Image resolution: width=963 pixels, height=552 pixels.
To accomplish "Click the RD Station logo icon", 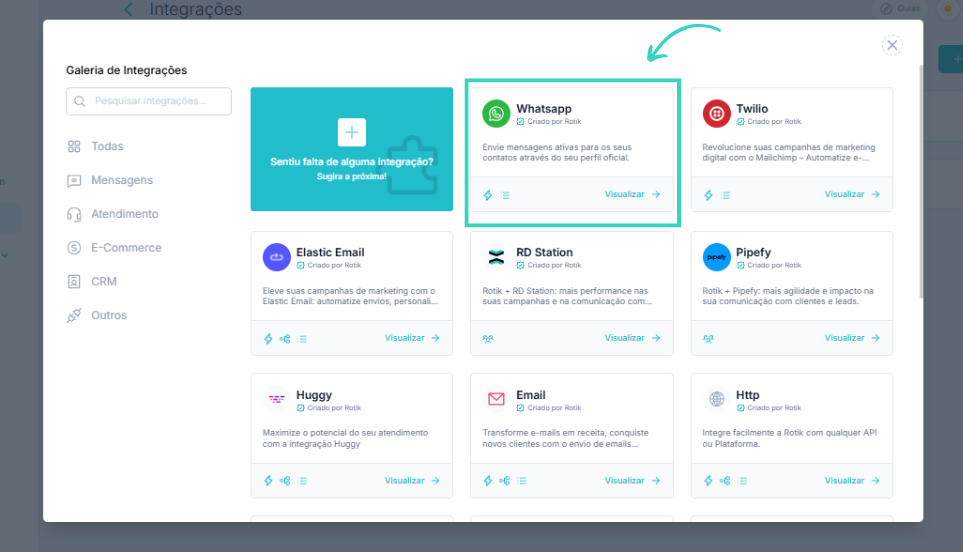I will 496,257.
